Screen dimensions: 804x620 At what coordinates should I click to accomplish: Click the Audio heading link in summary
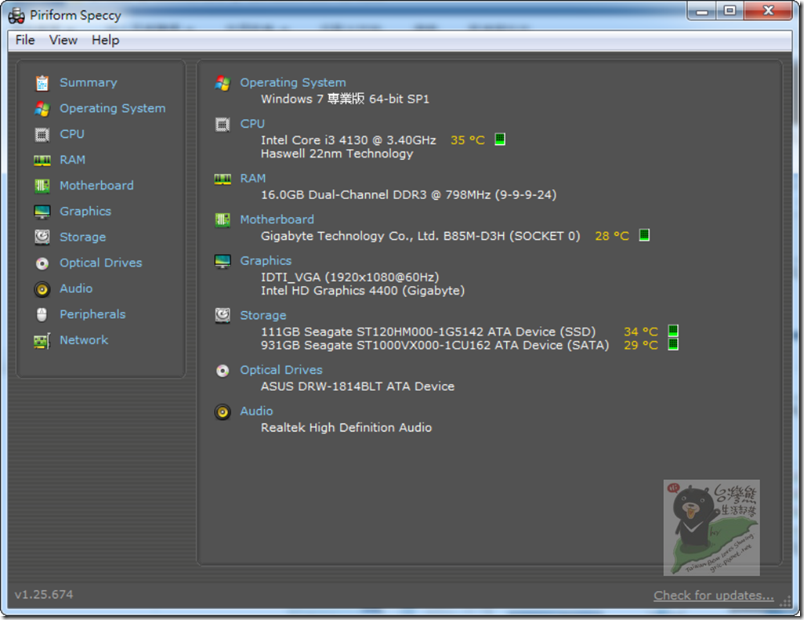[256, 411]
